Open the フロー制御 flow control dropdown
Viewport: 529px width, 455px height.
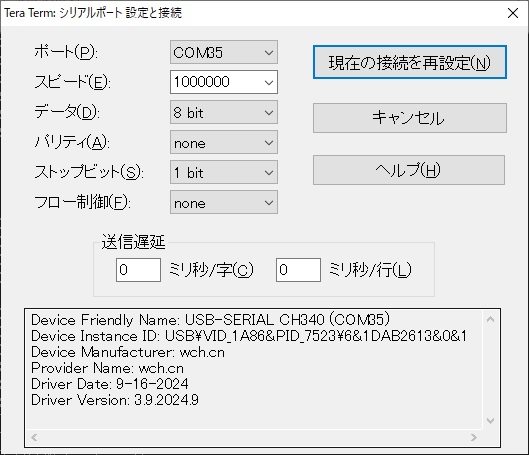224,202
